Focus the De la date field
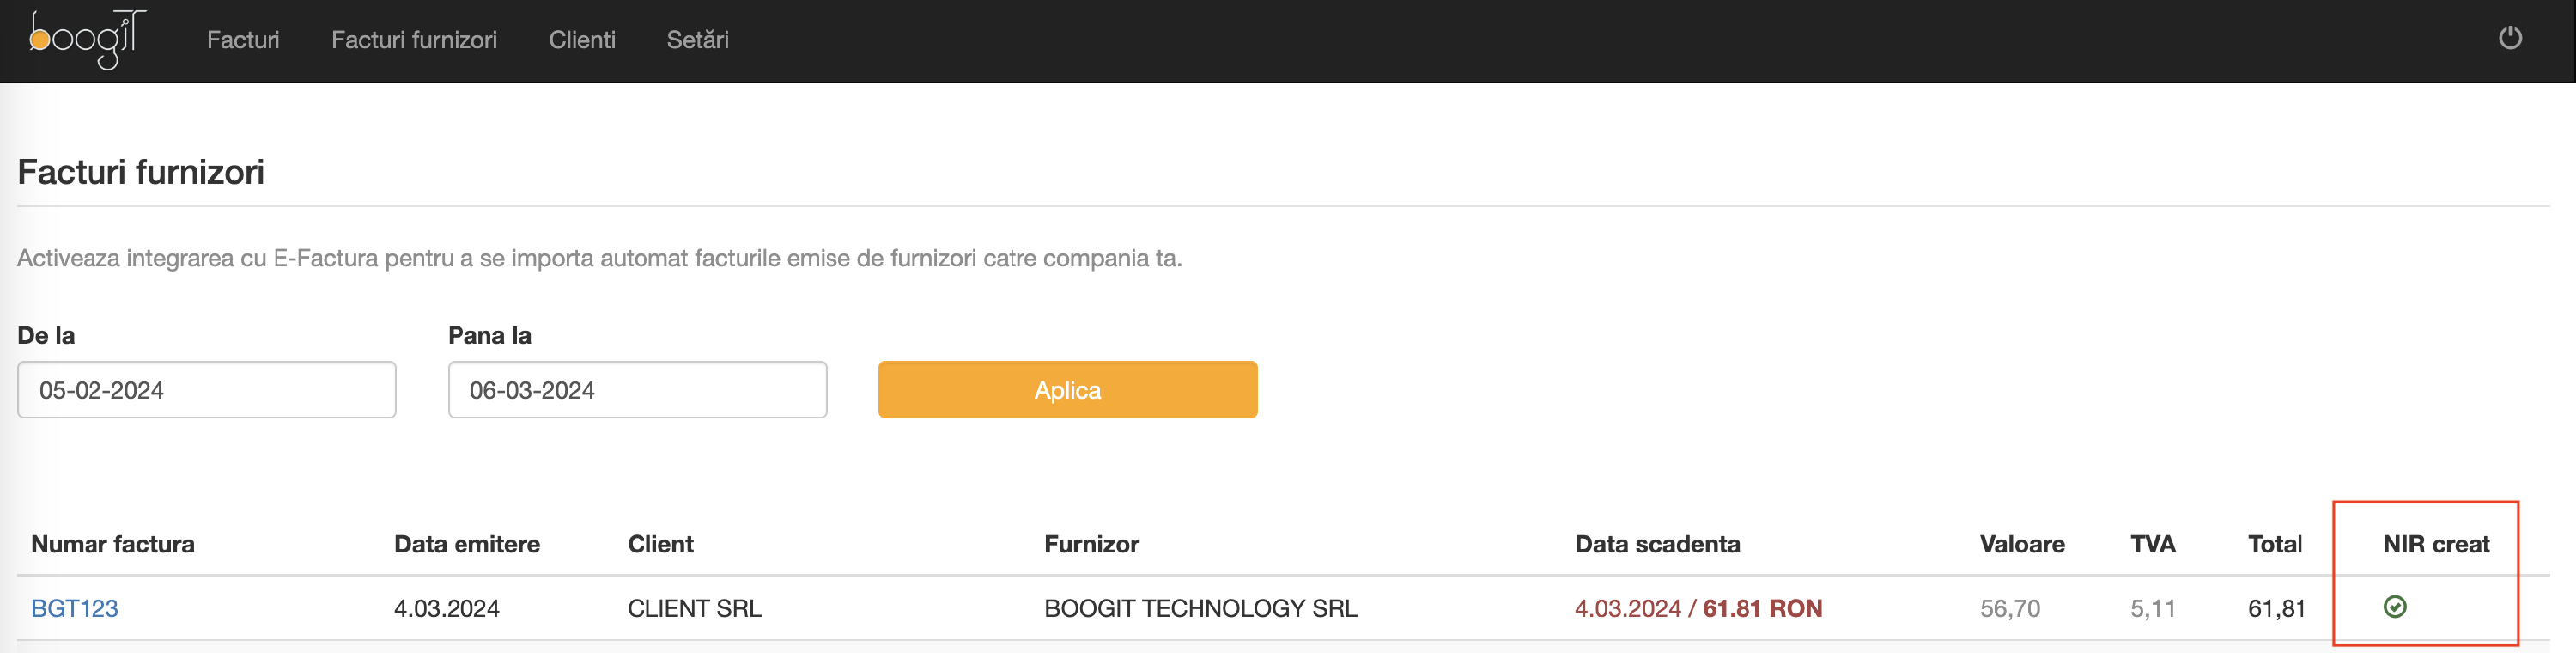Image resolution: width=2576 pixels, height=653 pixels. pyautogui.click(x=207, y=390)
